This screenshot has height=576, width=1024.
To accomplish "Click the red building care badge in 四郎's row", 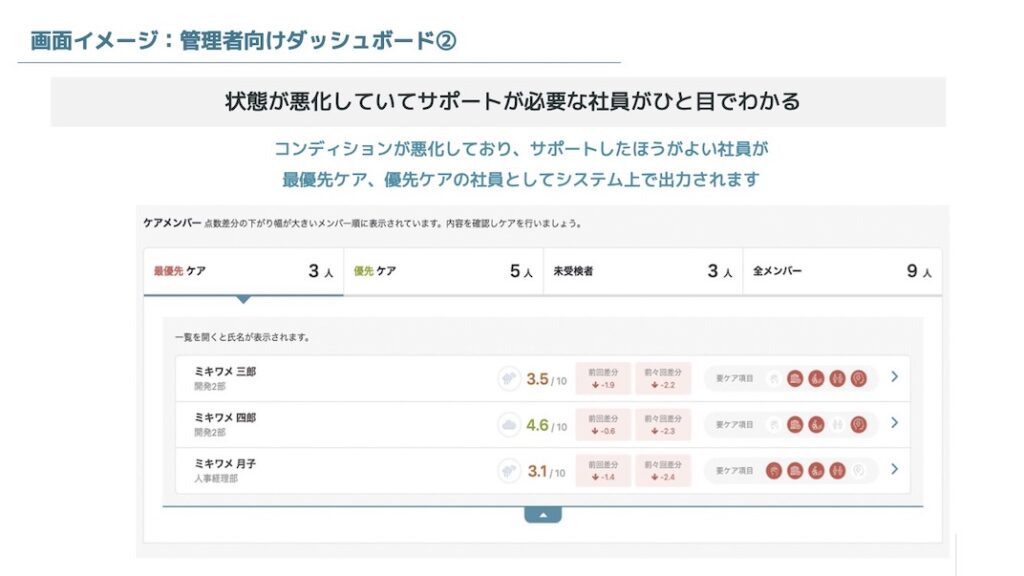I will tap(795, 424).
